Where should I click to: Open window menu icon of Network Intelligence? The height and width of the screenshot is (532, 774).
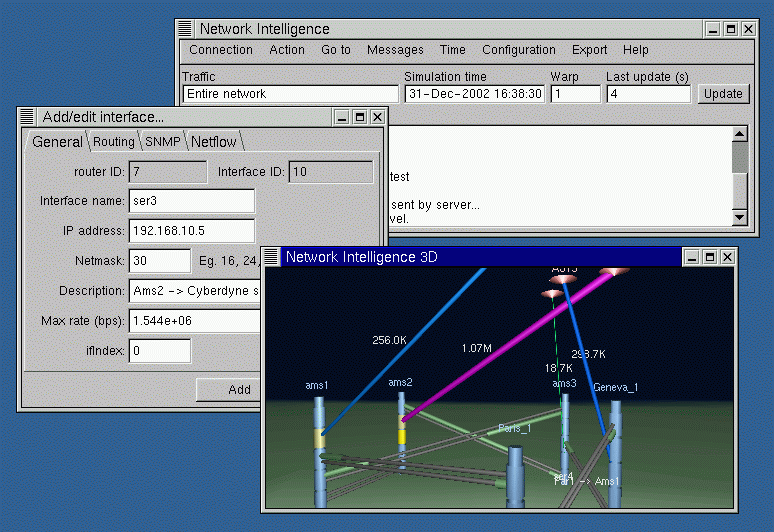(185, 29)
